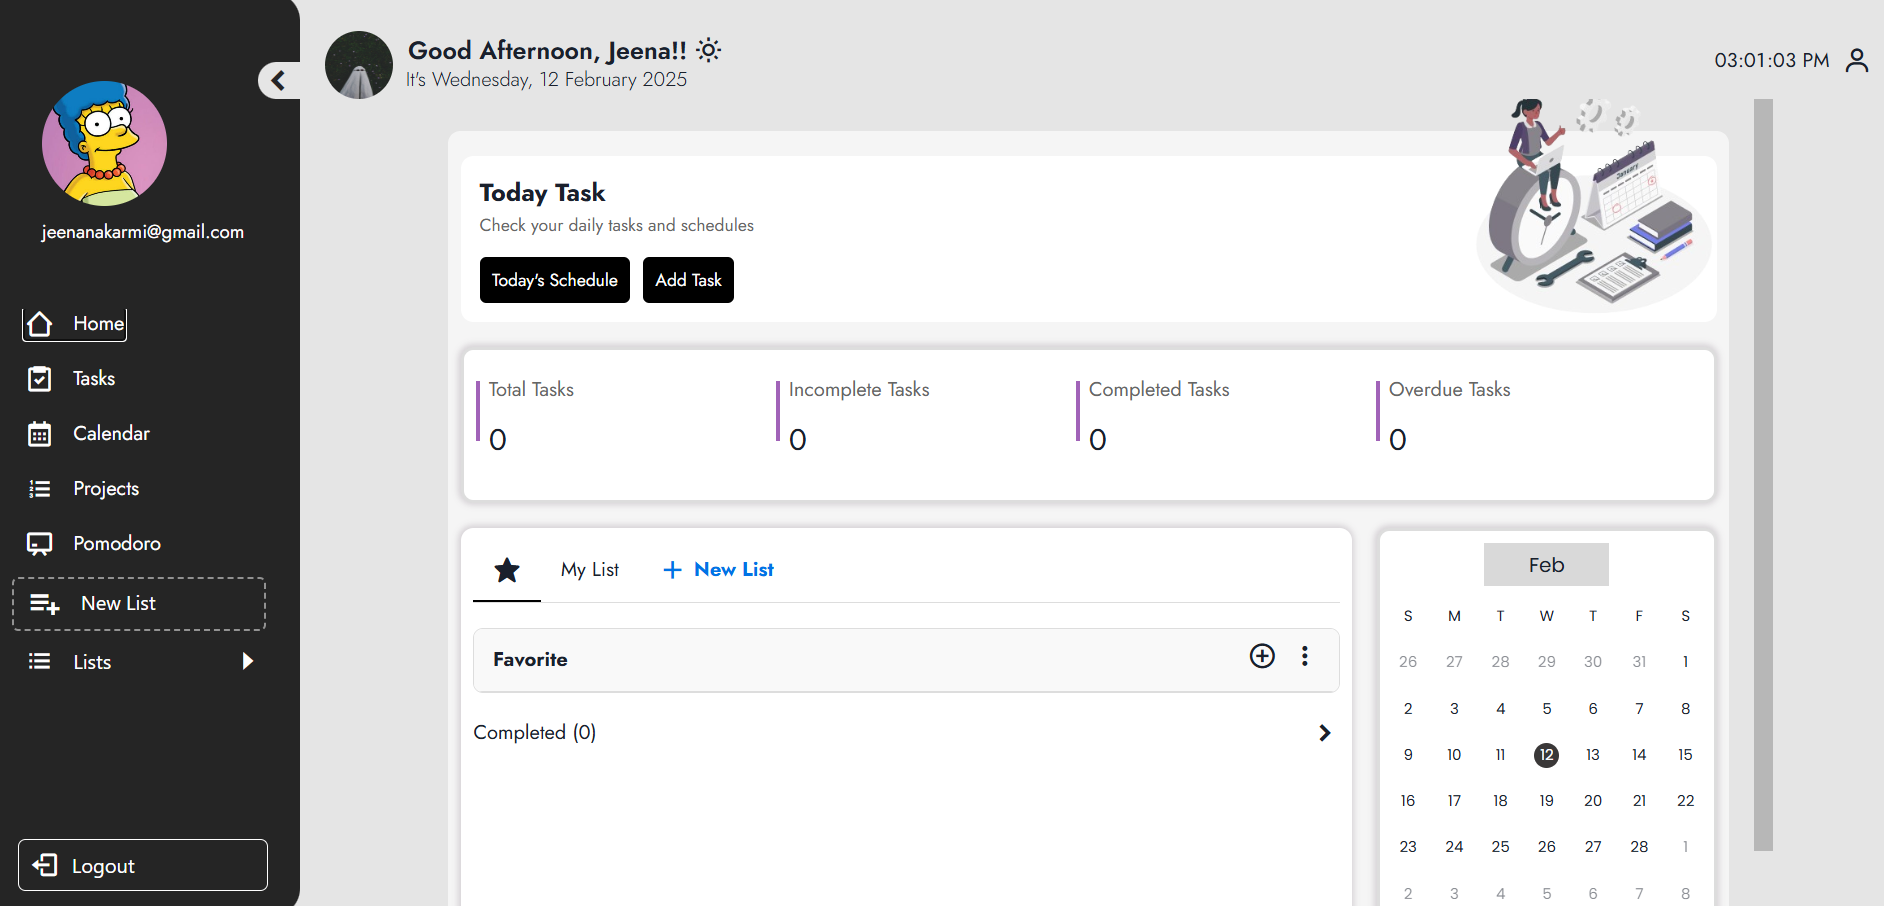Select the My List tab
1884x906 pixels.
point(589,570)
